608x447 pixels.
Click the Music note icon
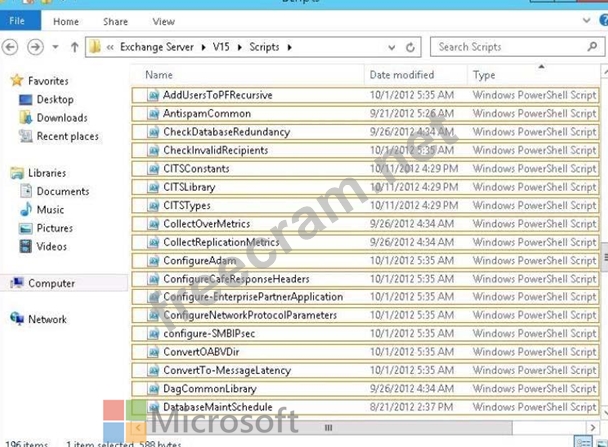[x=26, y=209]
